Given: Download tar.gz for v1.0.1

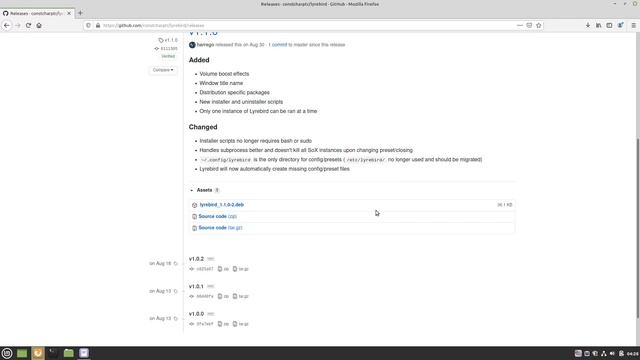Looking at the screenshot, I should 241,296.
